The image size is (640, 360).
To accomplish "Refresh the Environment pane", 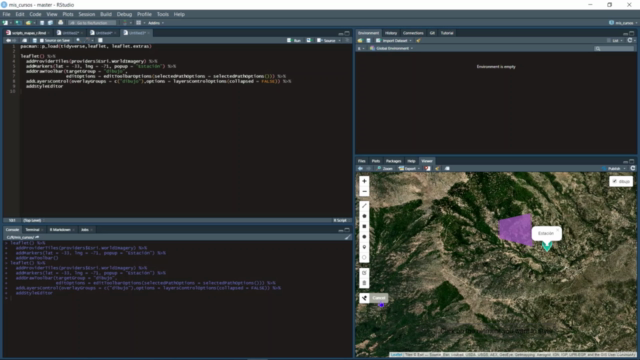I will [629, 40].
